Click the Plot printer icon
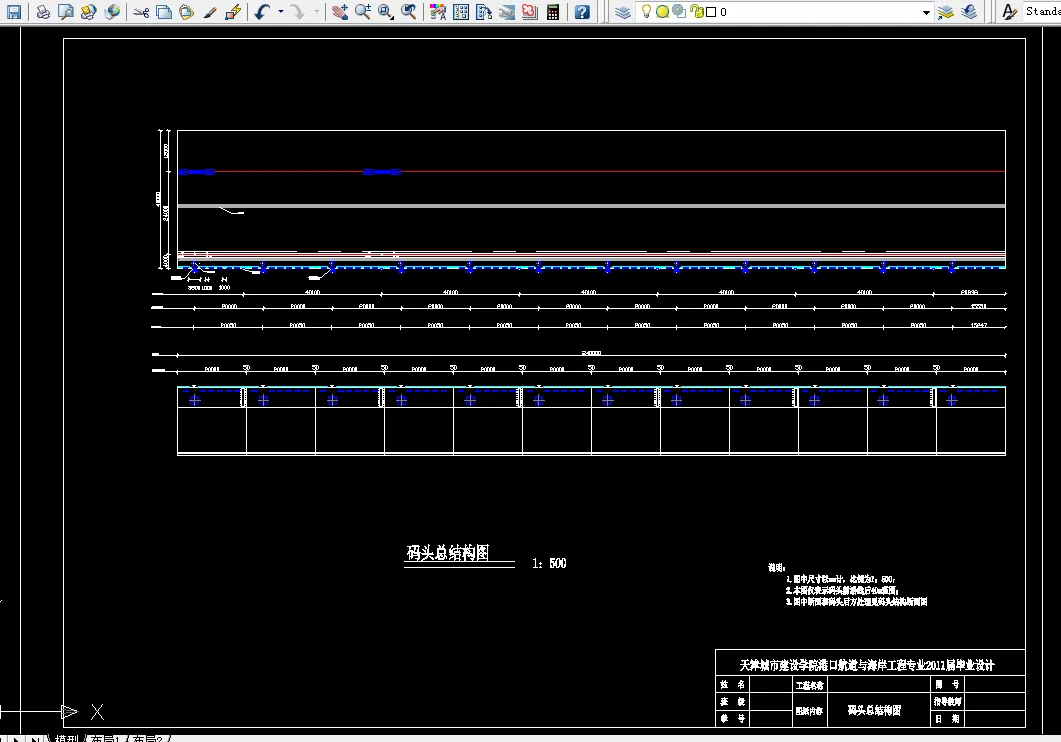The height and width of the screenshot is (742, 1061). 43,11
